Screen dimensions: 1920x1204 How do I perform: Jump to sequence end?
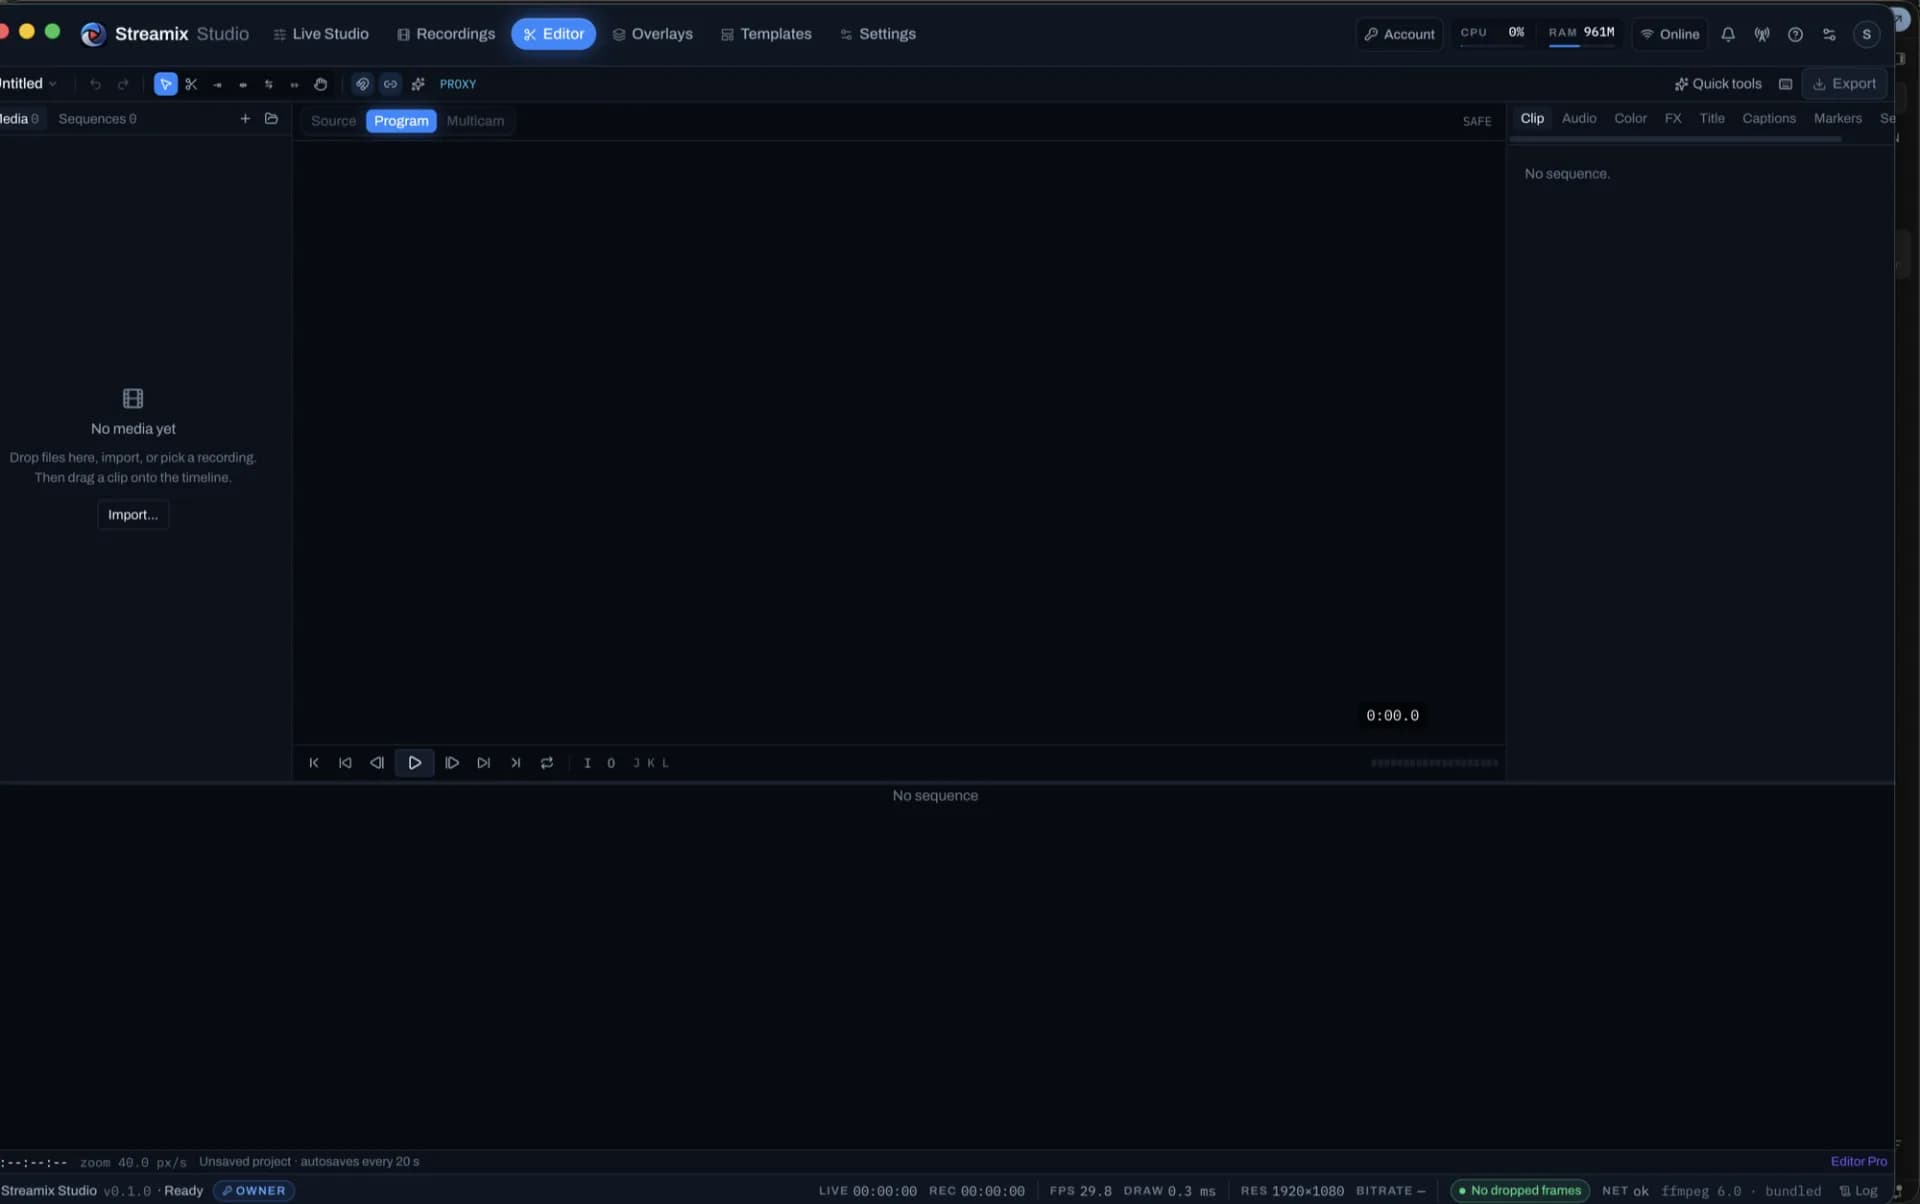tap(516, 763)
